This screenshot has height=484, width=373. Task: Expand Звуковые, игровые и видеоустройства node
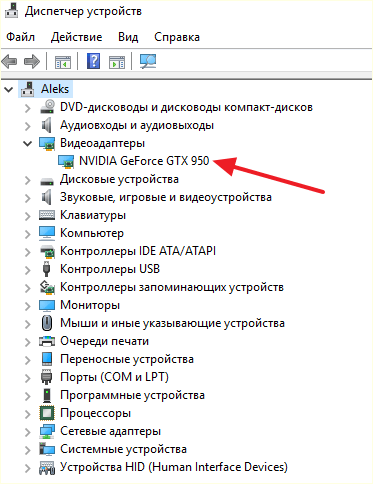[28, 198]
